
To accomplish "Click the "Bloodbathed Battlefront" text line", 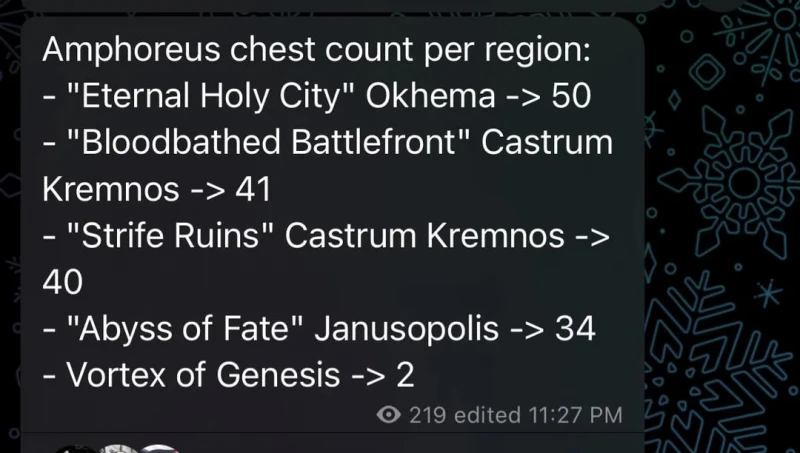I will [x=327, y=142].
